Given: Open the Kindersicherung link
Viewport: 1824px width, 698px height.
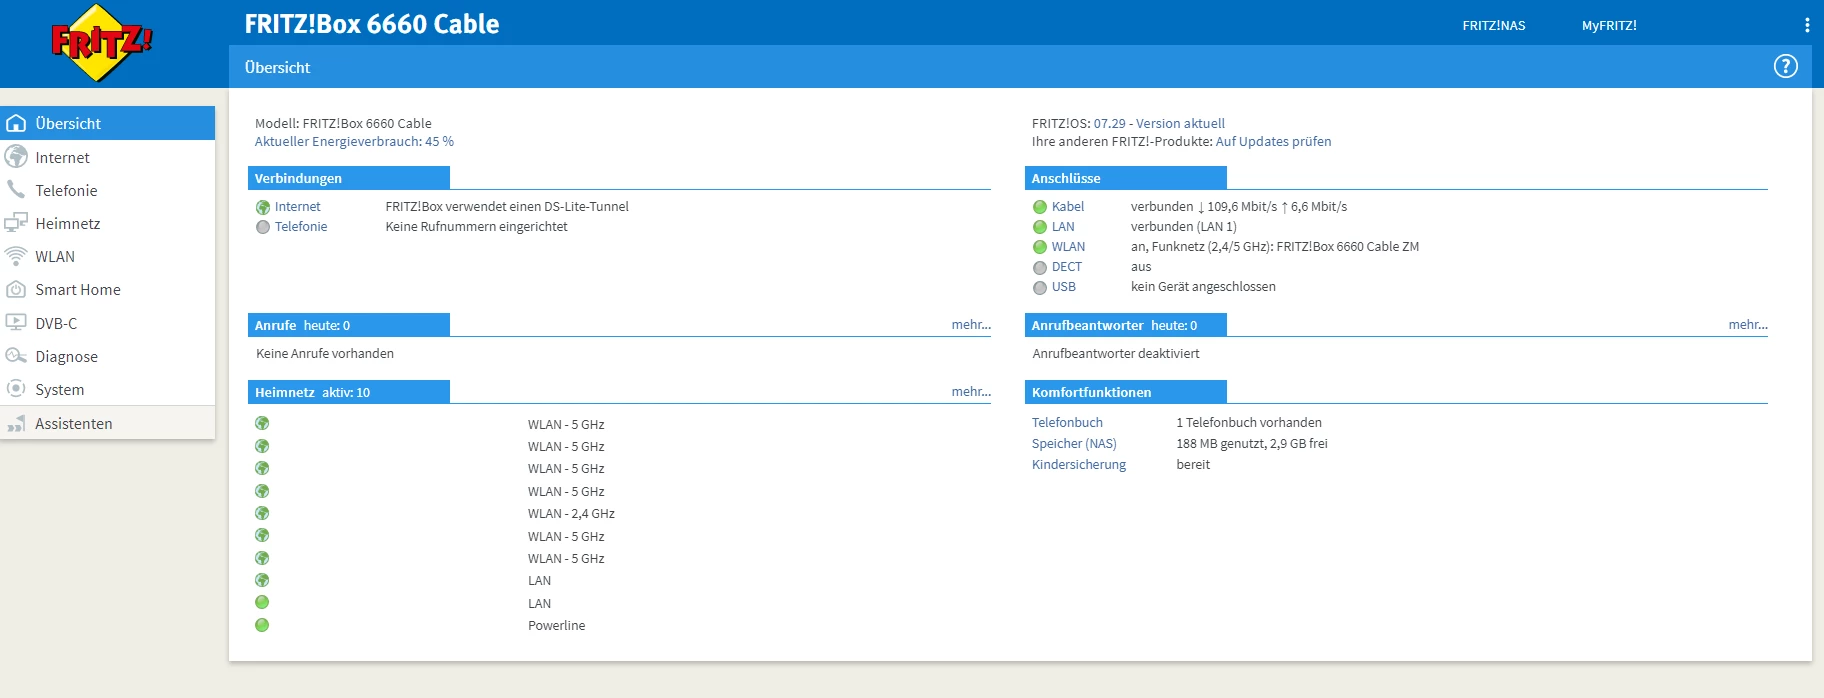Looking at the screenshot, I should [1078, 465].
